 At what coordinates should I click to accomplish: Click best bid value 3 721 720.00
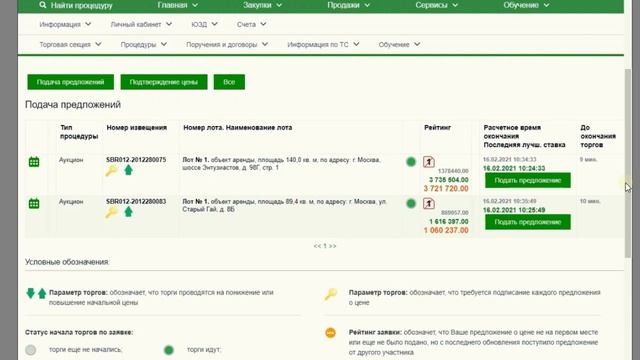[x=446, y=189]
